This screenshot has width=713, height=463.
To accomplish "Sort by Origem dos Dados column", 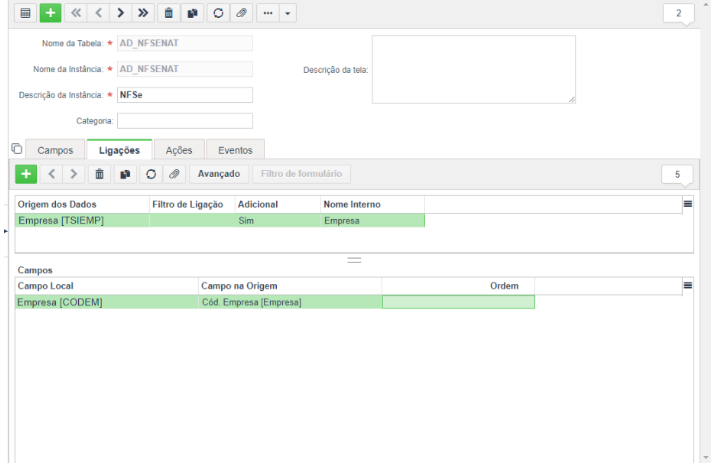I will [82, 205].
